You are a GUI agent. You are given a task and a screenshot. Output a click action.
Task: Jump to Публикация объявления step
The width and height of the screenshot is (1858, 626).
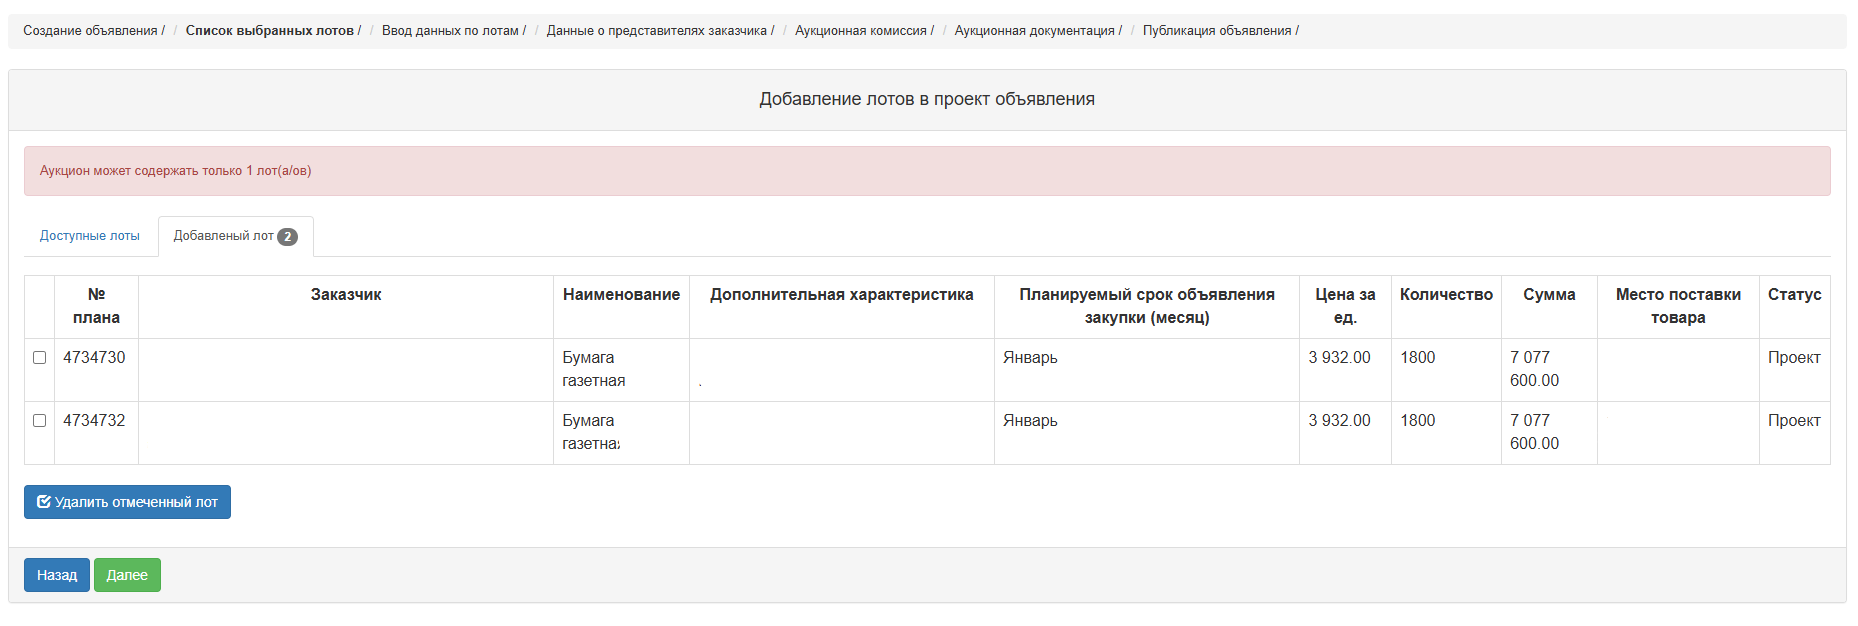coord(1217,31)
